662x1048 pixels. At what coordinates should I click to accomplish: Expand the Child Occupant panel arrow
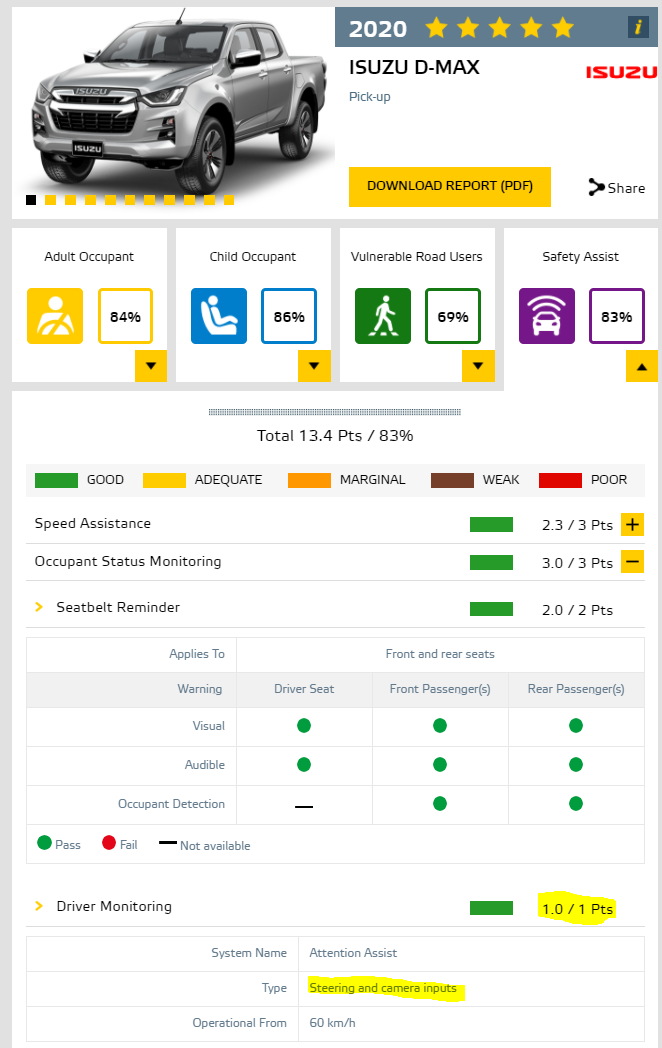click(314, 366)
